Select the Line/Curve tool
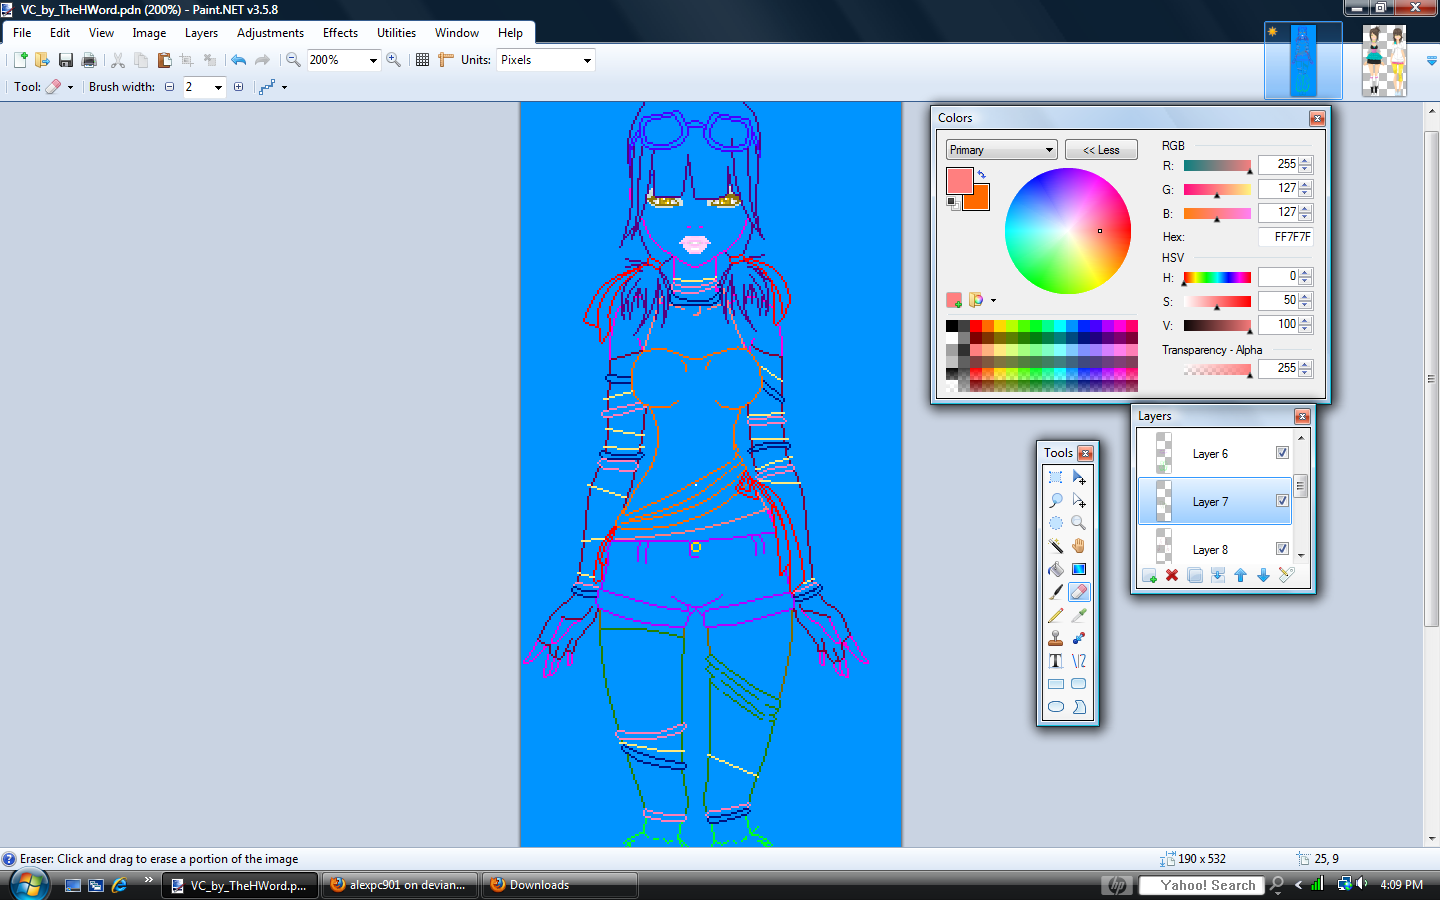Screen dimensions: 1440x900 pos(1079,661)
